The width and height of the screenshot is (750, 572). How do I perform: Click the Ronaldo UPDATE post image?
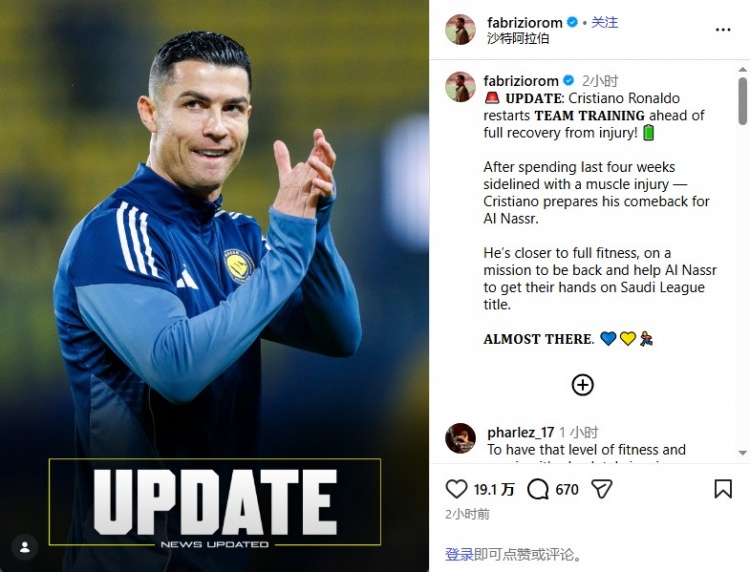point(214,286)
